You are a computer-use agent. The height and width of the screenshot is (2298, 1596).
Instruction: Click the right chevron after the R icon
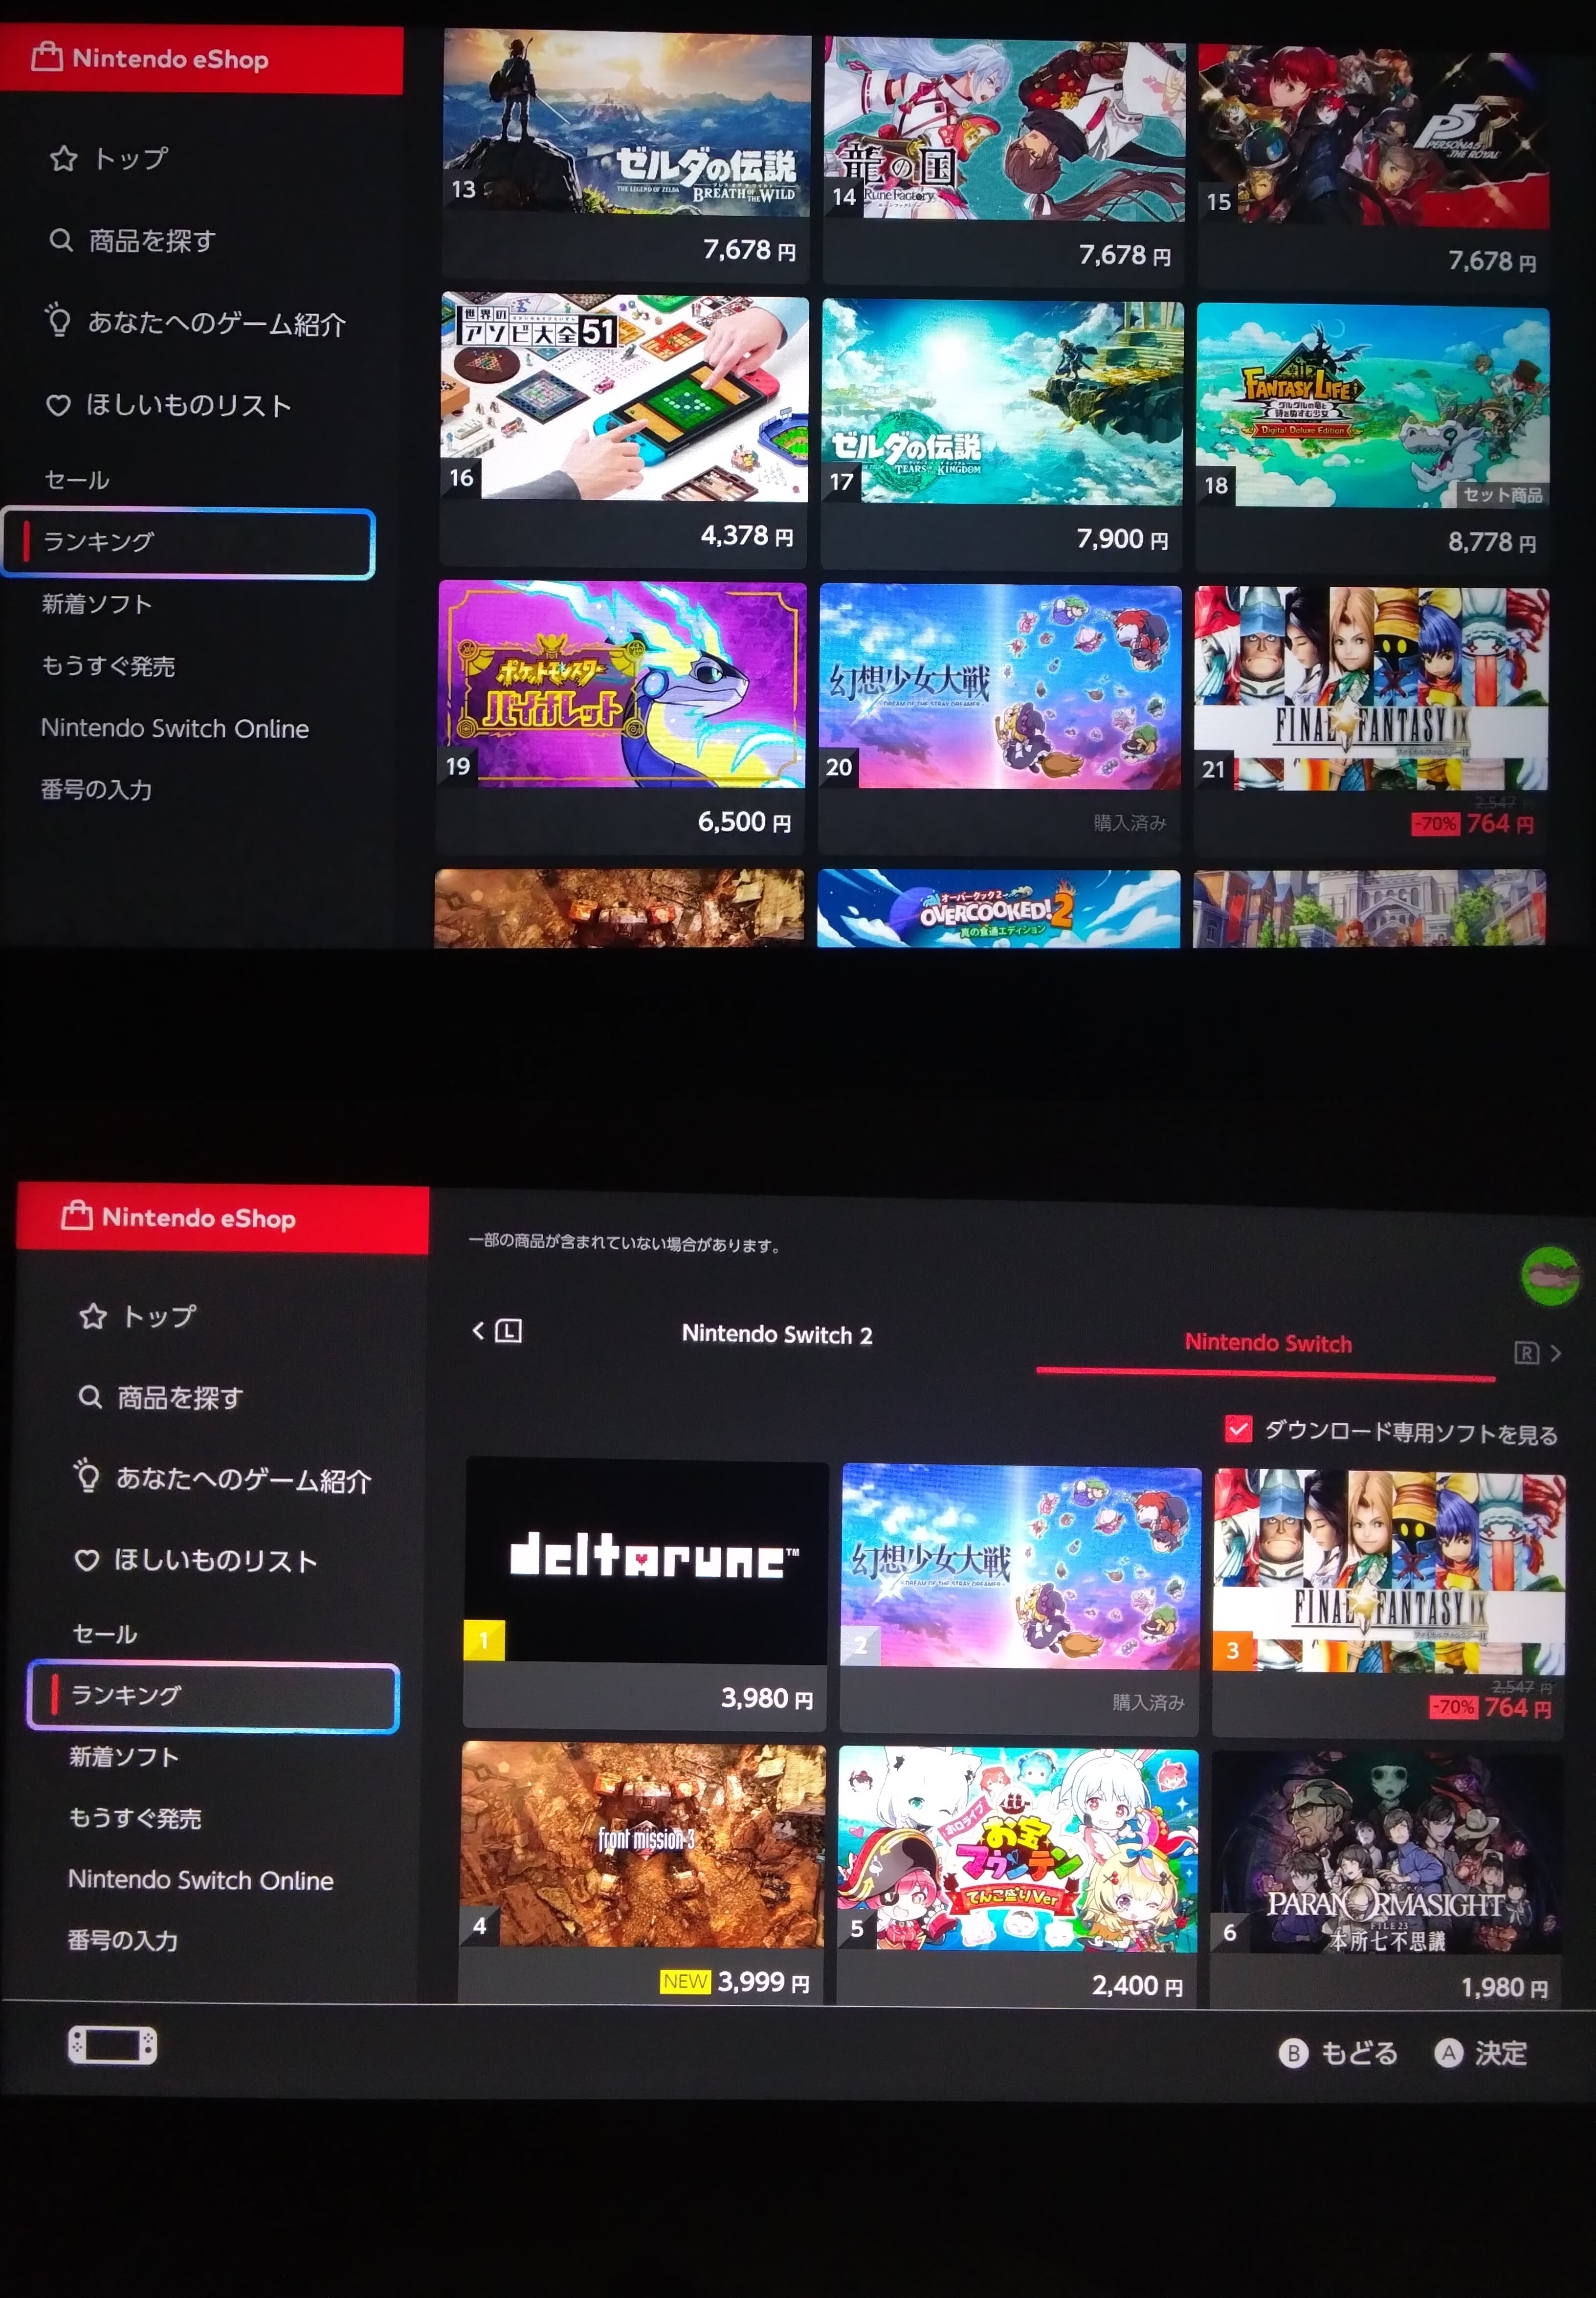point(1555,1353)
